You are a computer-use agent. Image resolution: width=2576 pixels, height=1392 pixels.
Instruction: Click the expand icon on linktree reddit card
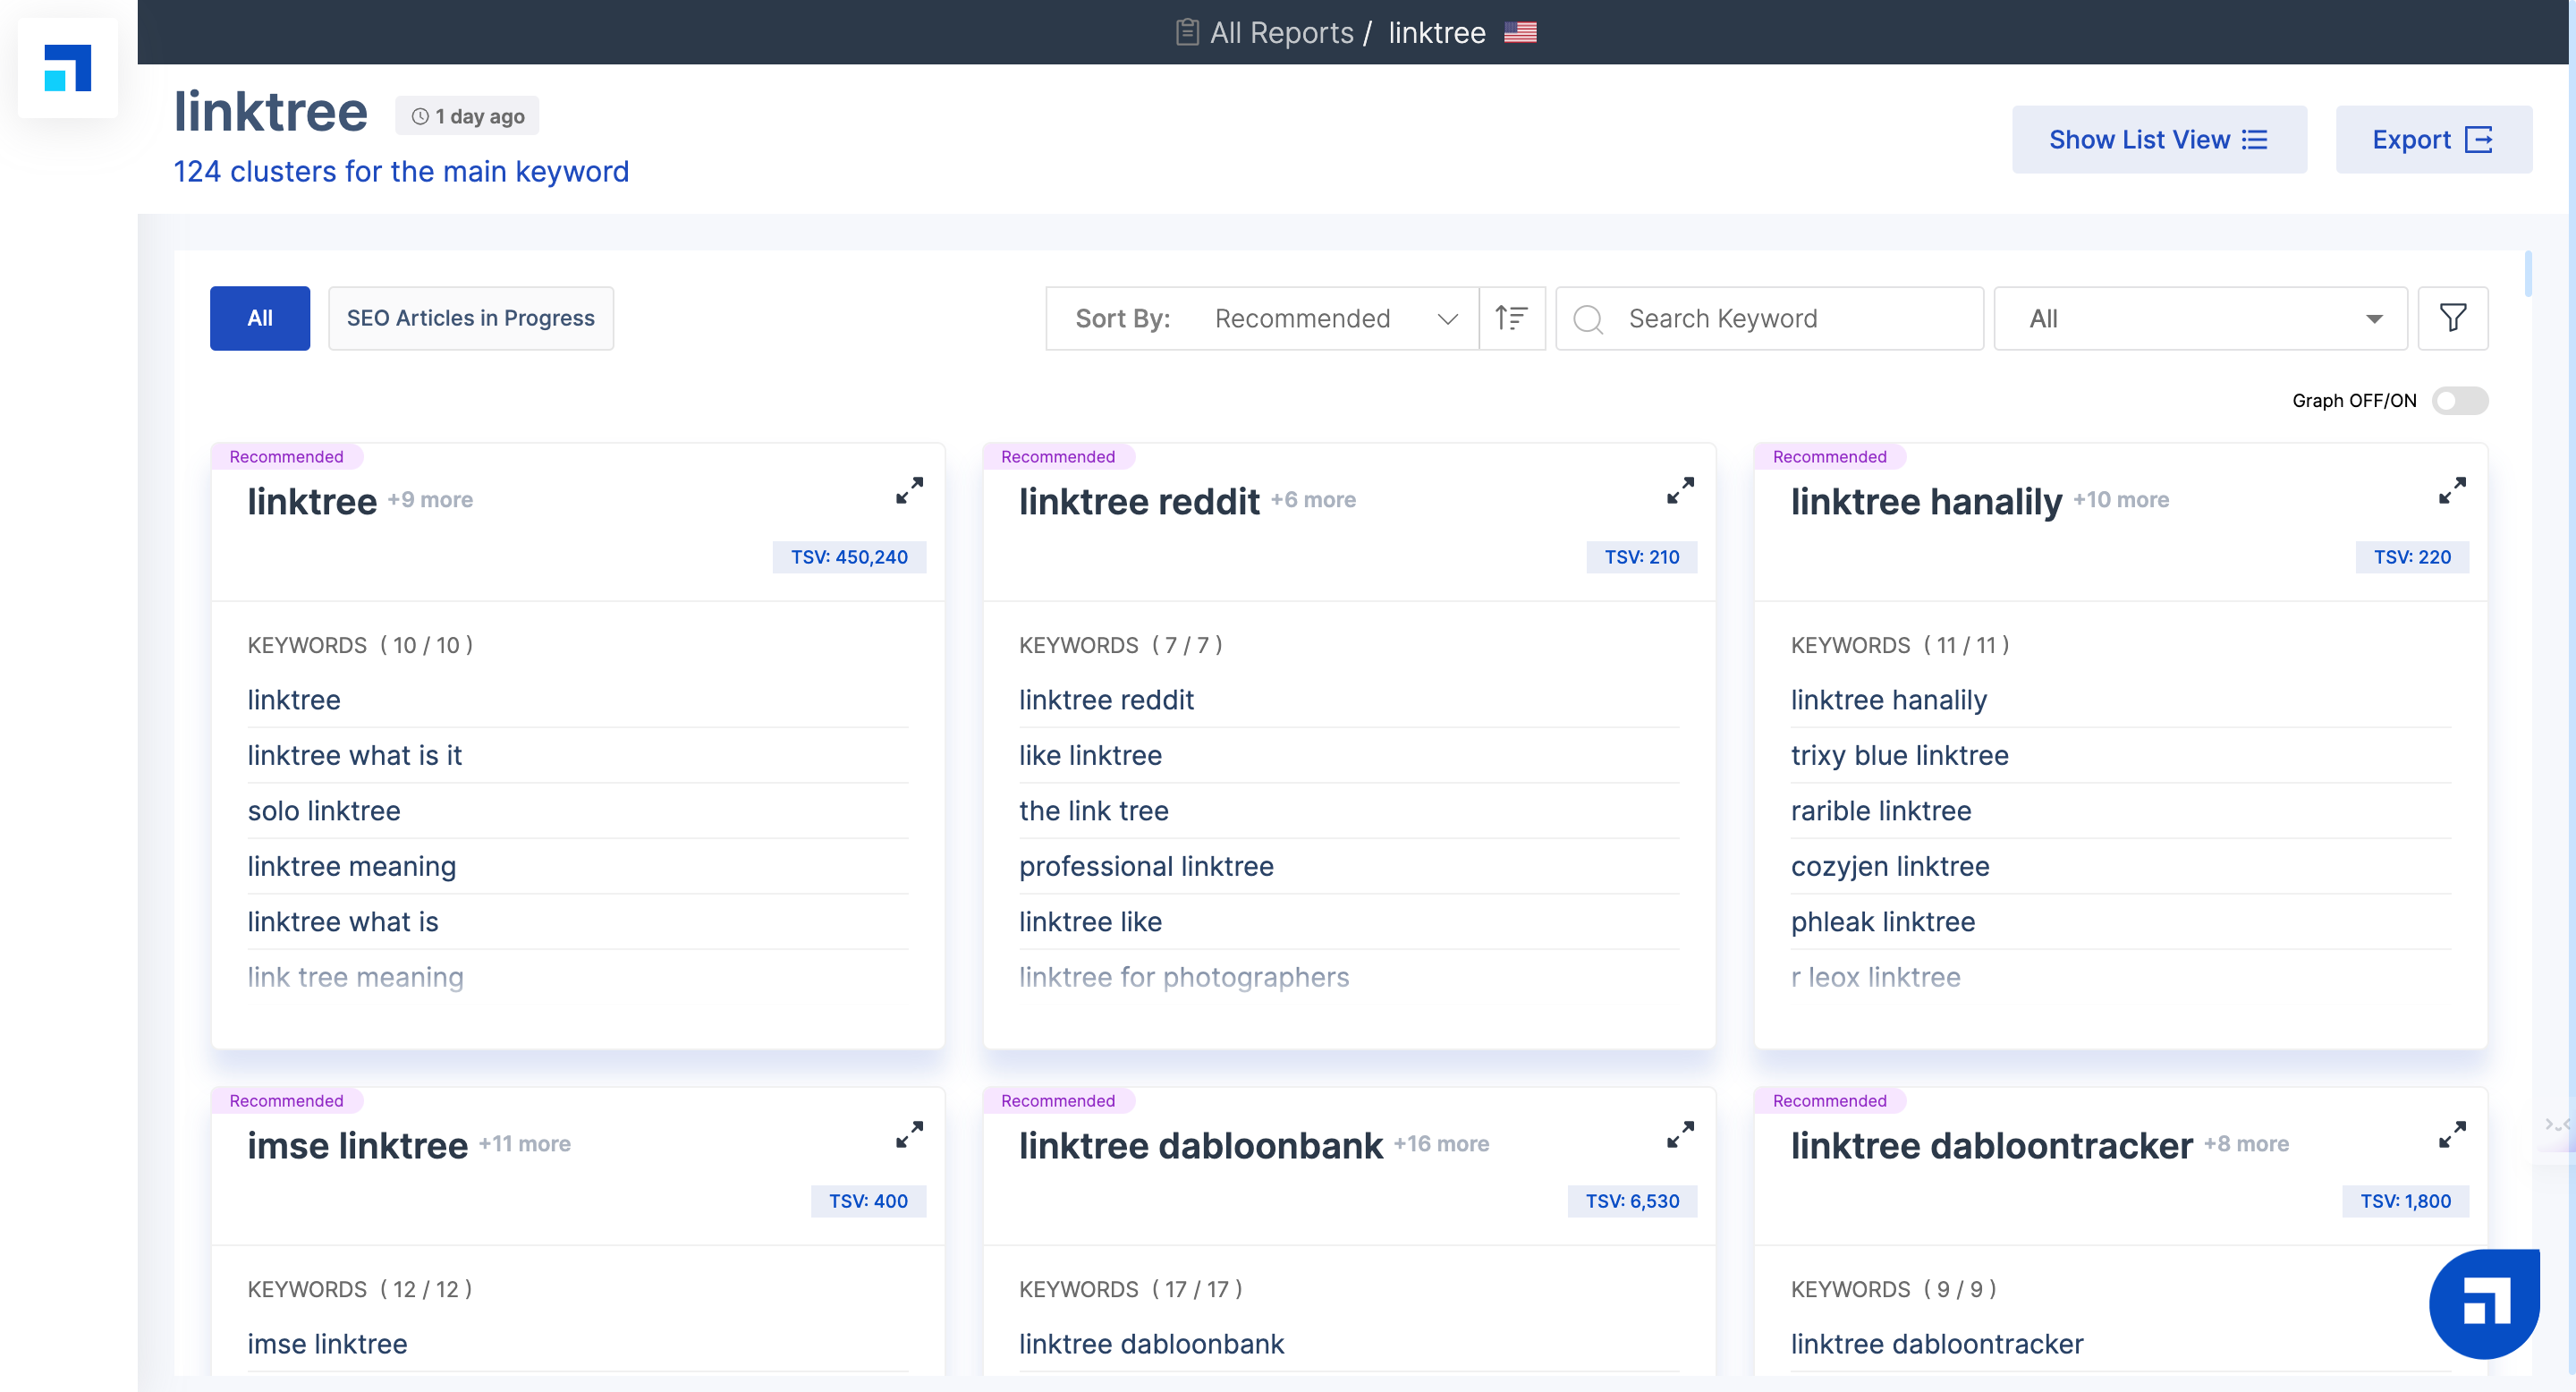tap(1680, 492)
